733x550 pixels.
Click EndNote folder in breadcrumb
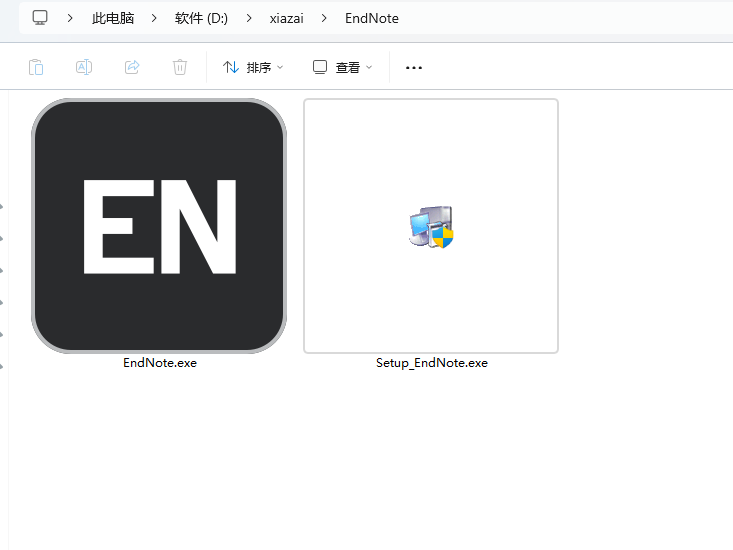pos(372,18)
